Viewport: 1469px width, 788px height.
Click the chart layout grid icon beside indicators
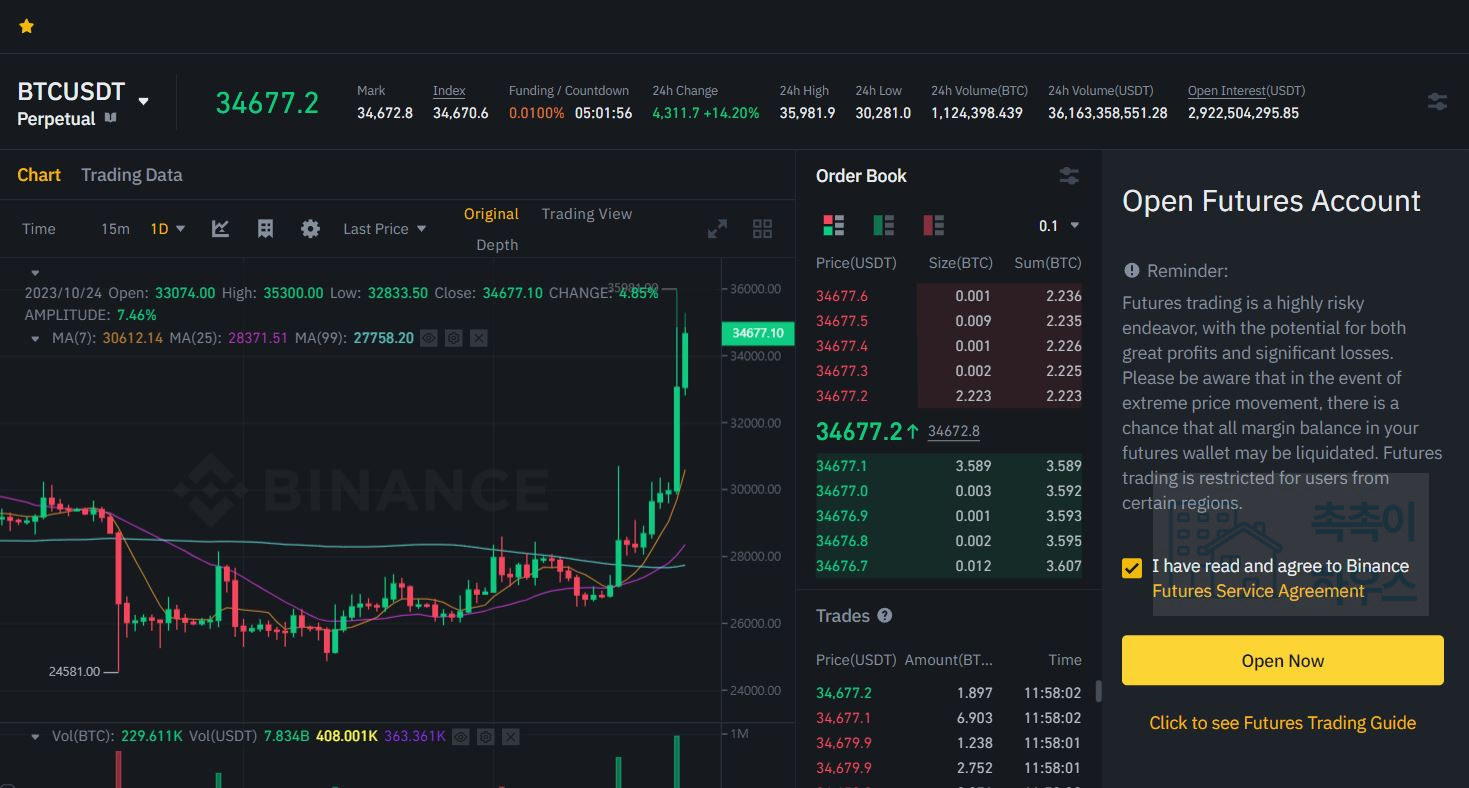pyautogui.click(x=265, y=229)
